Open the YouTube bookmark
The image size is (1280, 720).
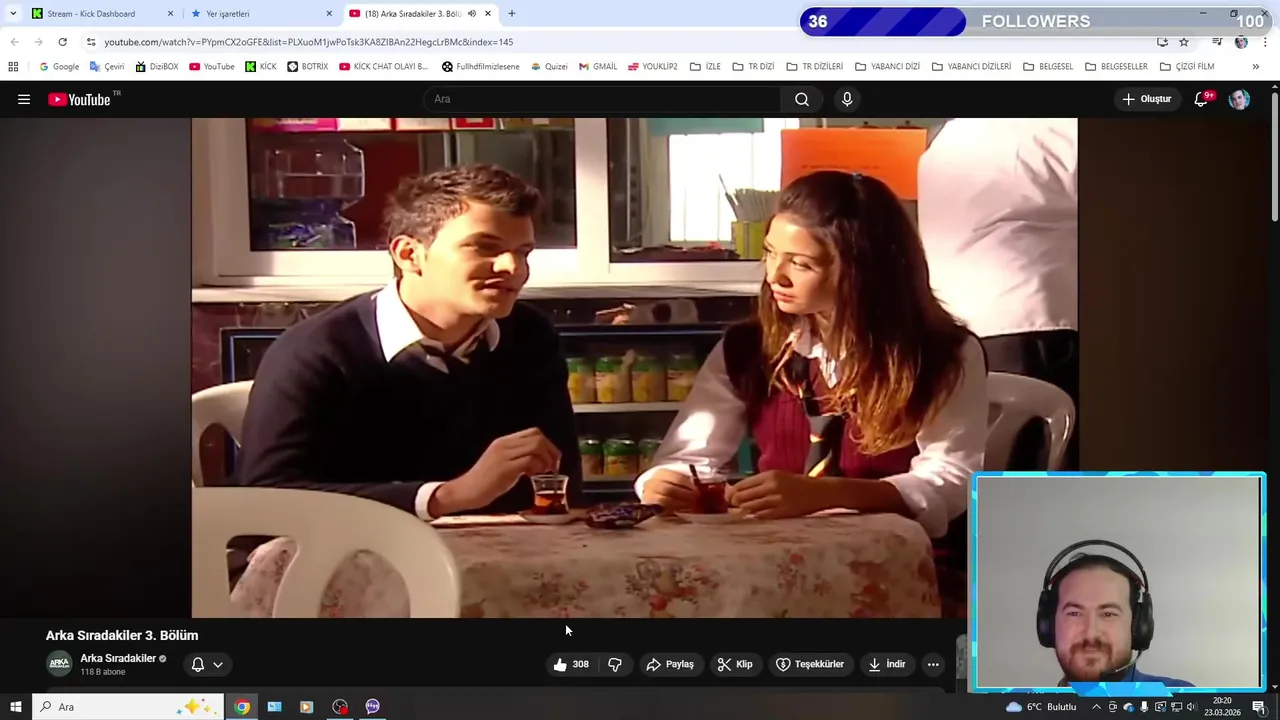click(212, 67)
